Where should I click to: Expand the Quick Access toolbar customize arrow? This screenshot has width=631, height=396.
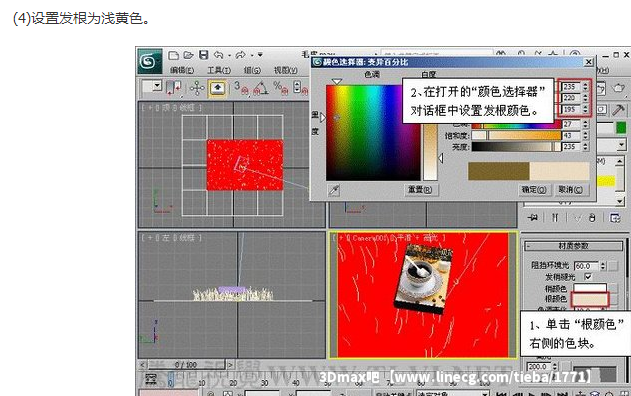[x=260, y=55]
